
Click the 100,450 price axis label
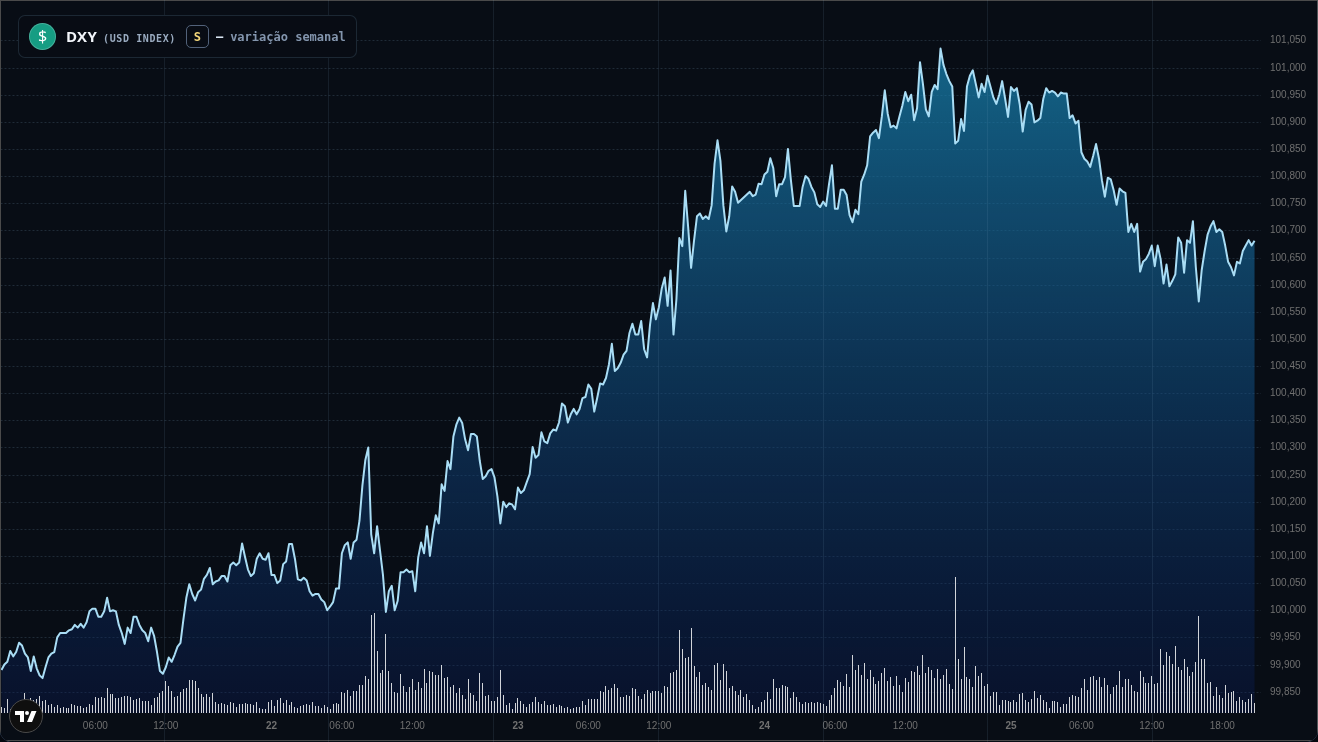tap(1288, 365)
